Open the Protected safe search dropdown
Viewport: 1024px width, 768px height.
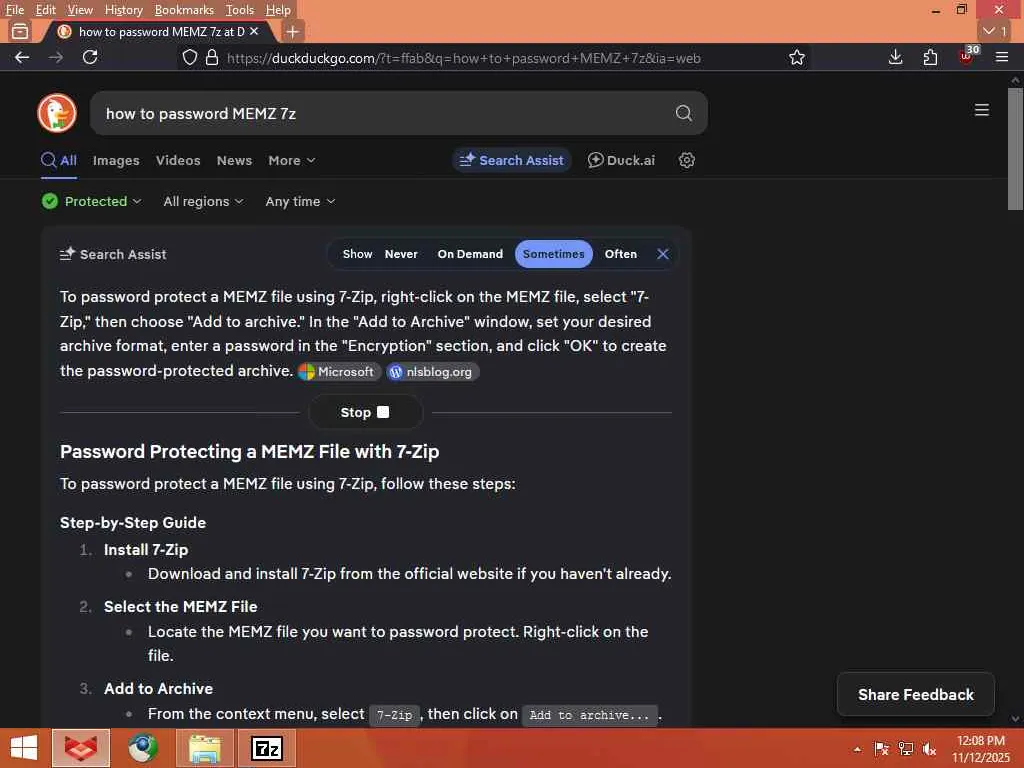click(x=91, y=201)
